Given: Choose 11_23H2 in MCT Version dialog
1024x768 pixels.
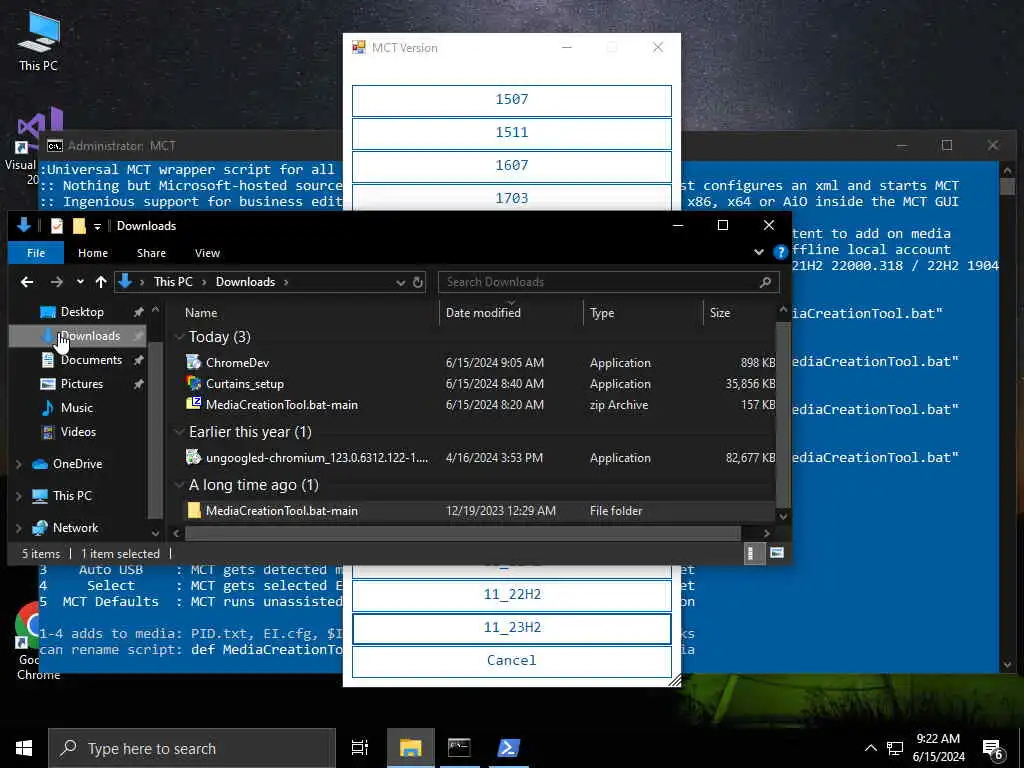Looking at the screenshot, I should coord(511,628).
